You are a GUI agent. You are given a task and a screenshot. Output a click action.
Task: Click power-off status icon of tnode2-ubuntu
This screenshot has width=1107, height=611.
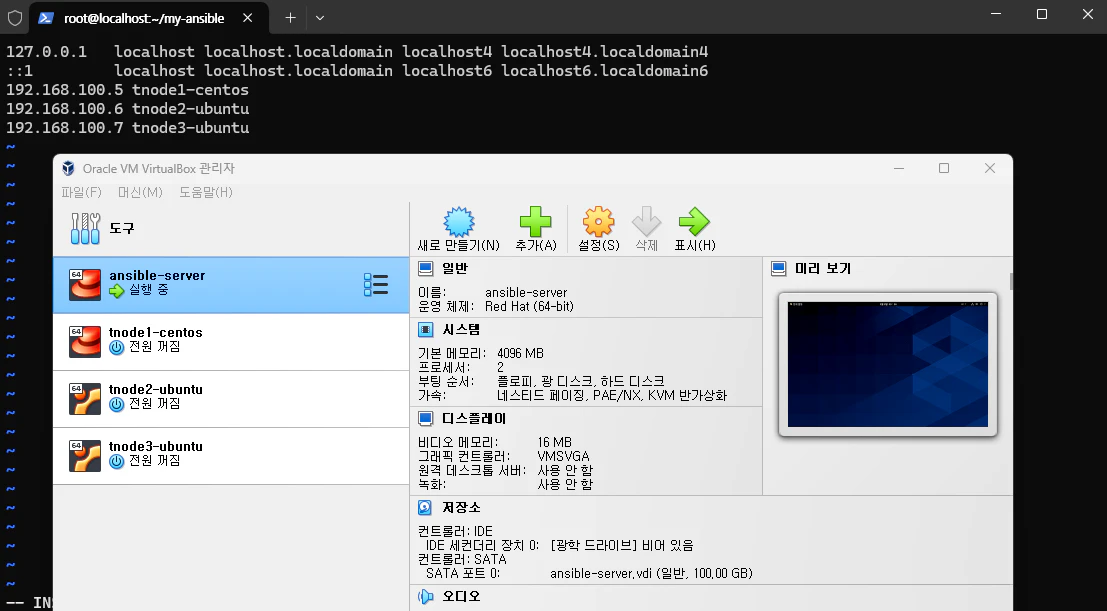coord(116,404)
